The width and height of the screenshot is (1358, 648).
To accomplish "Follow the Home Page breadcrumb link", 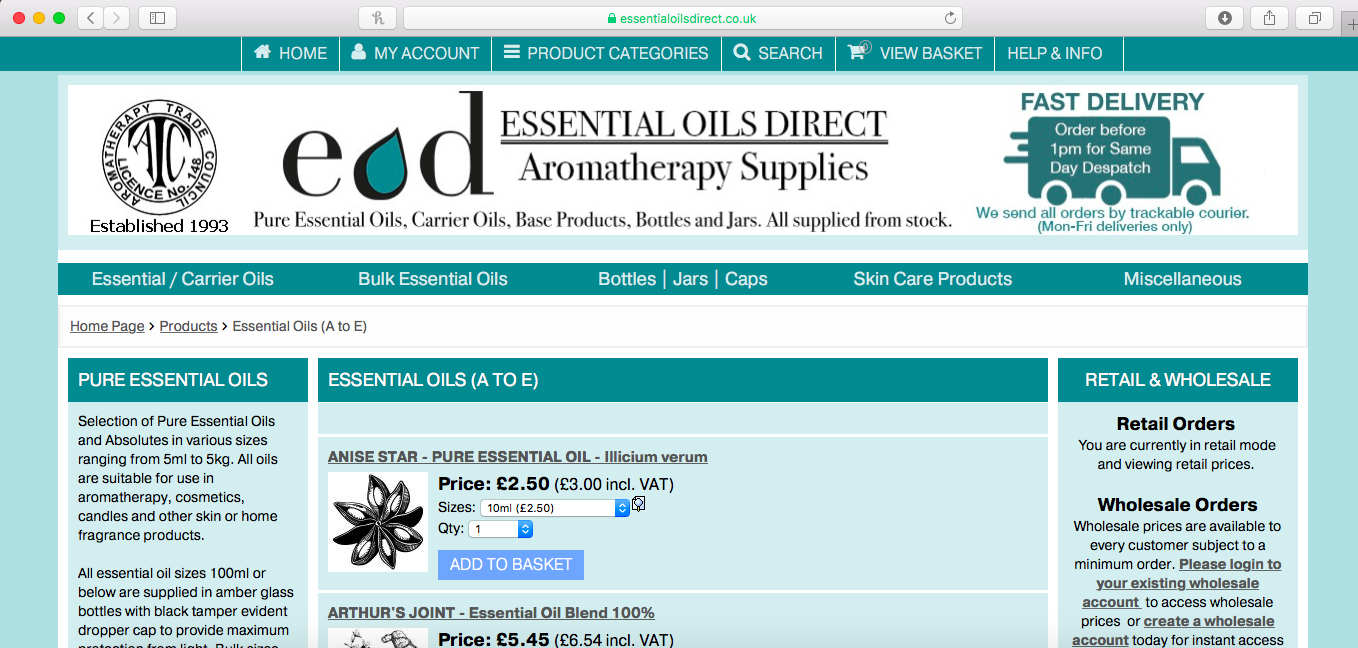I will click(107, 326).
